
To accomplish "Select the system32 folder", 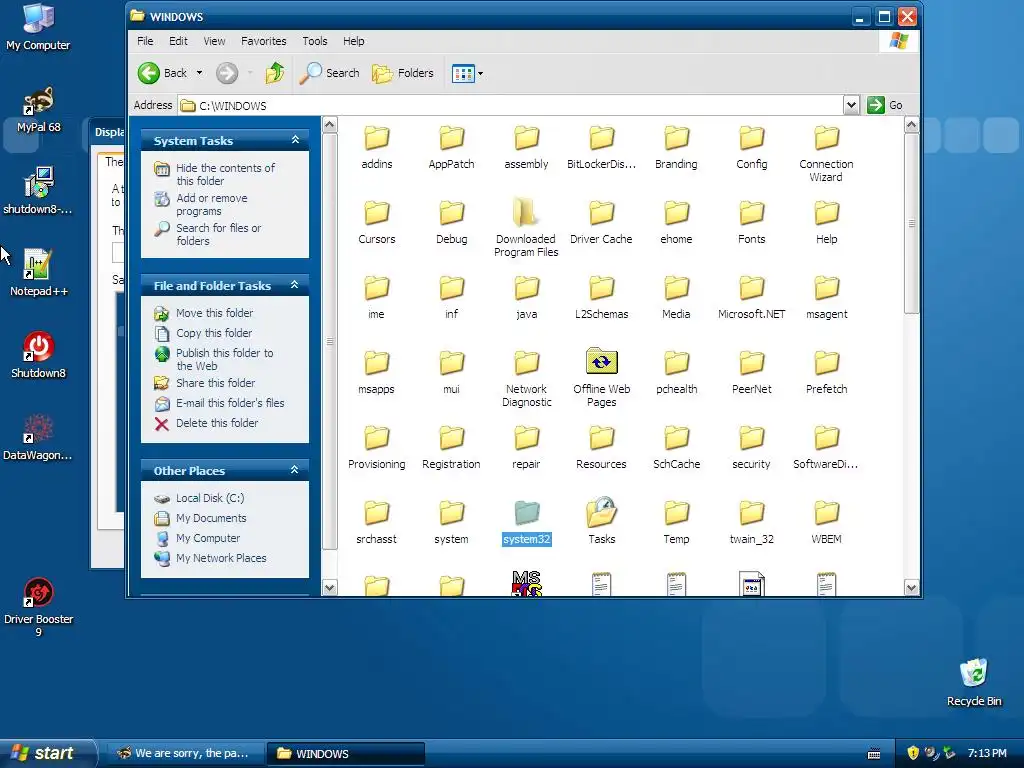I will pos(526,522).
